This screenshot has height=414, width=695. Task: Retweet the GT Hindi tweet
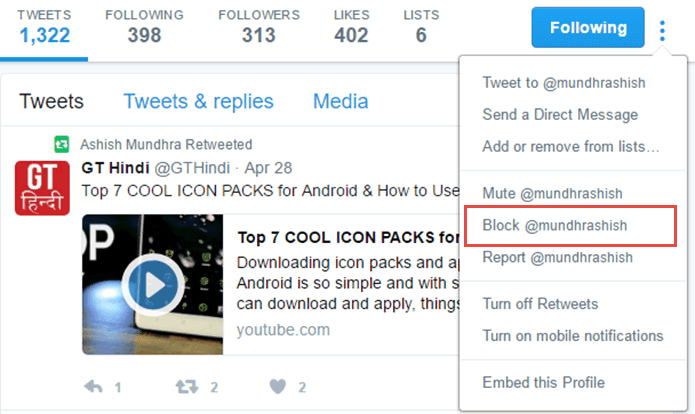pyautogui.click(x=187, y=387)
